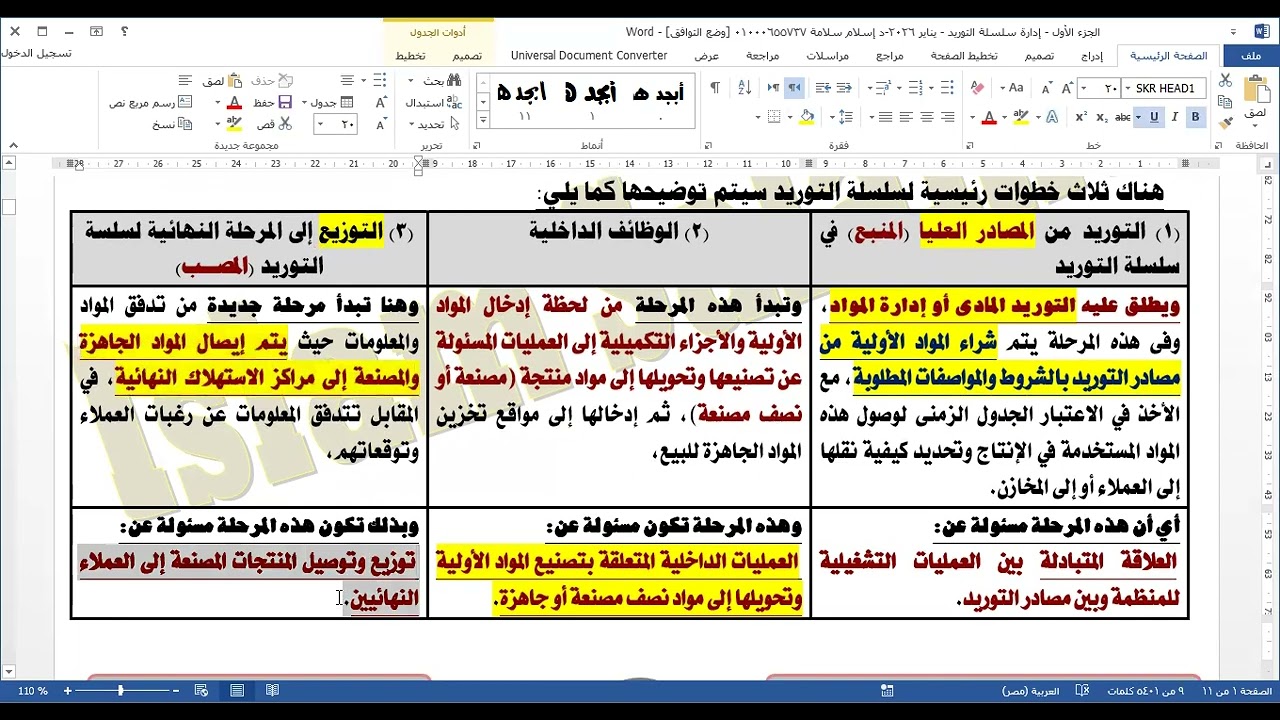Increase font size with the larger A icon
The image size is (1280, 720).
coord(1066,88)
